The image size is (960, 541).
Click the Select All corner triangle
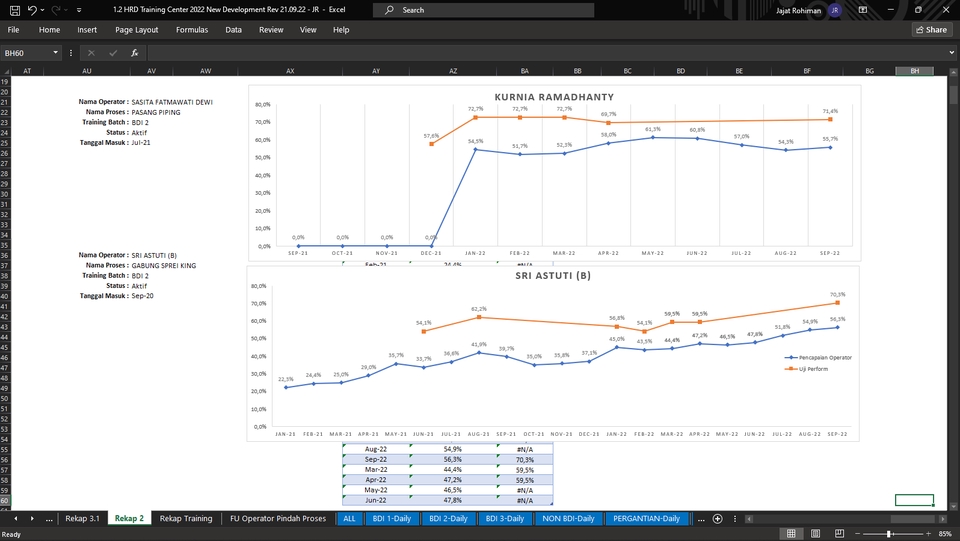coord(5,71)
